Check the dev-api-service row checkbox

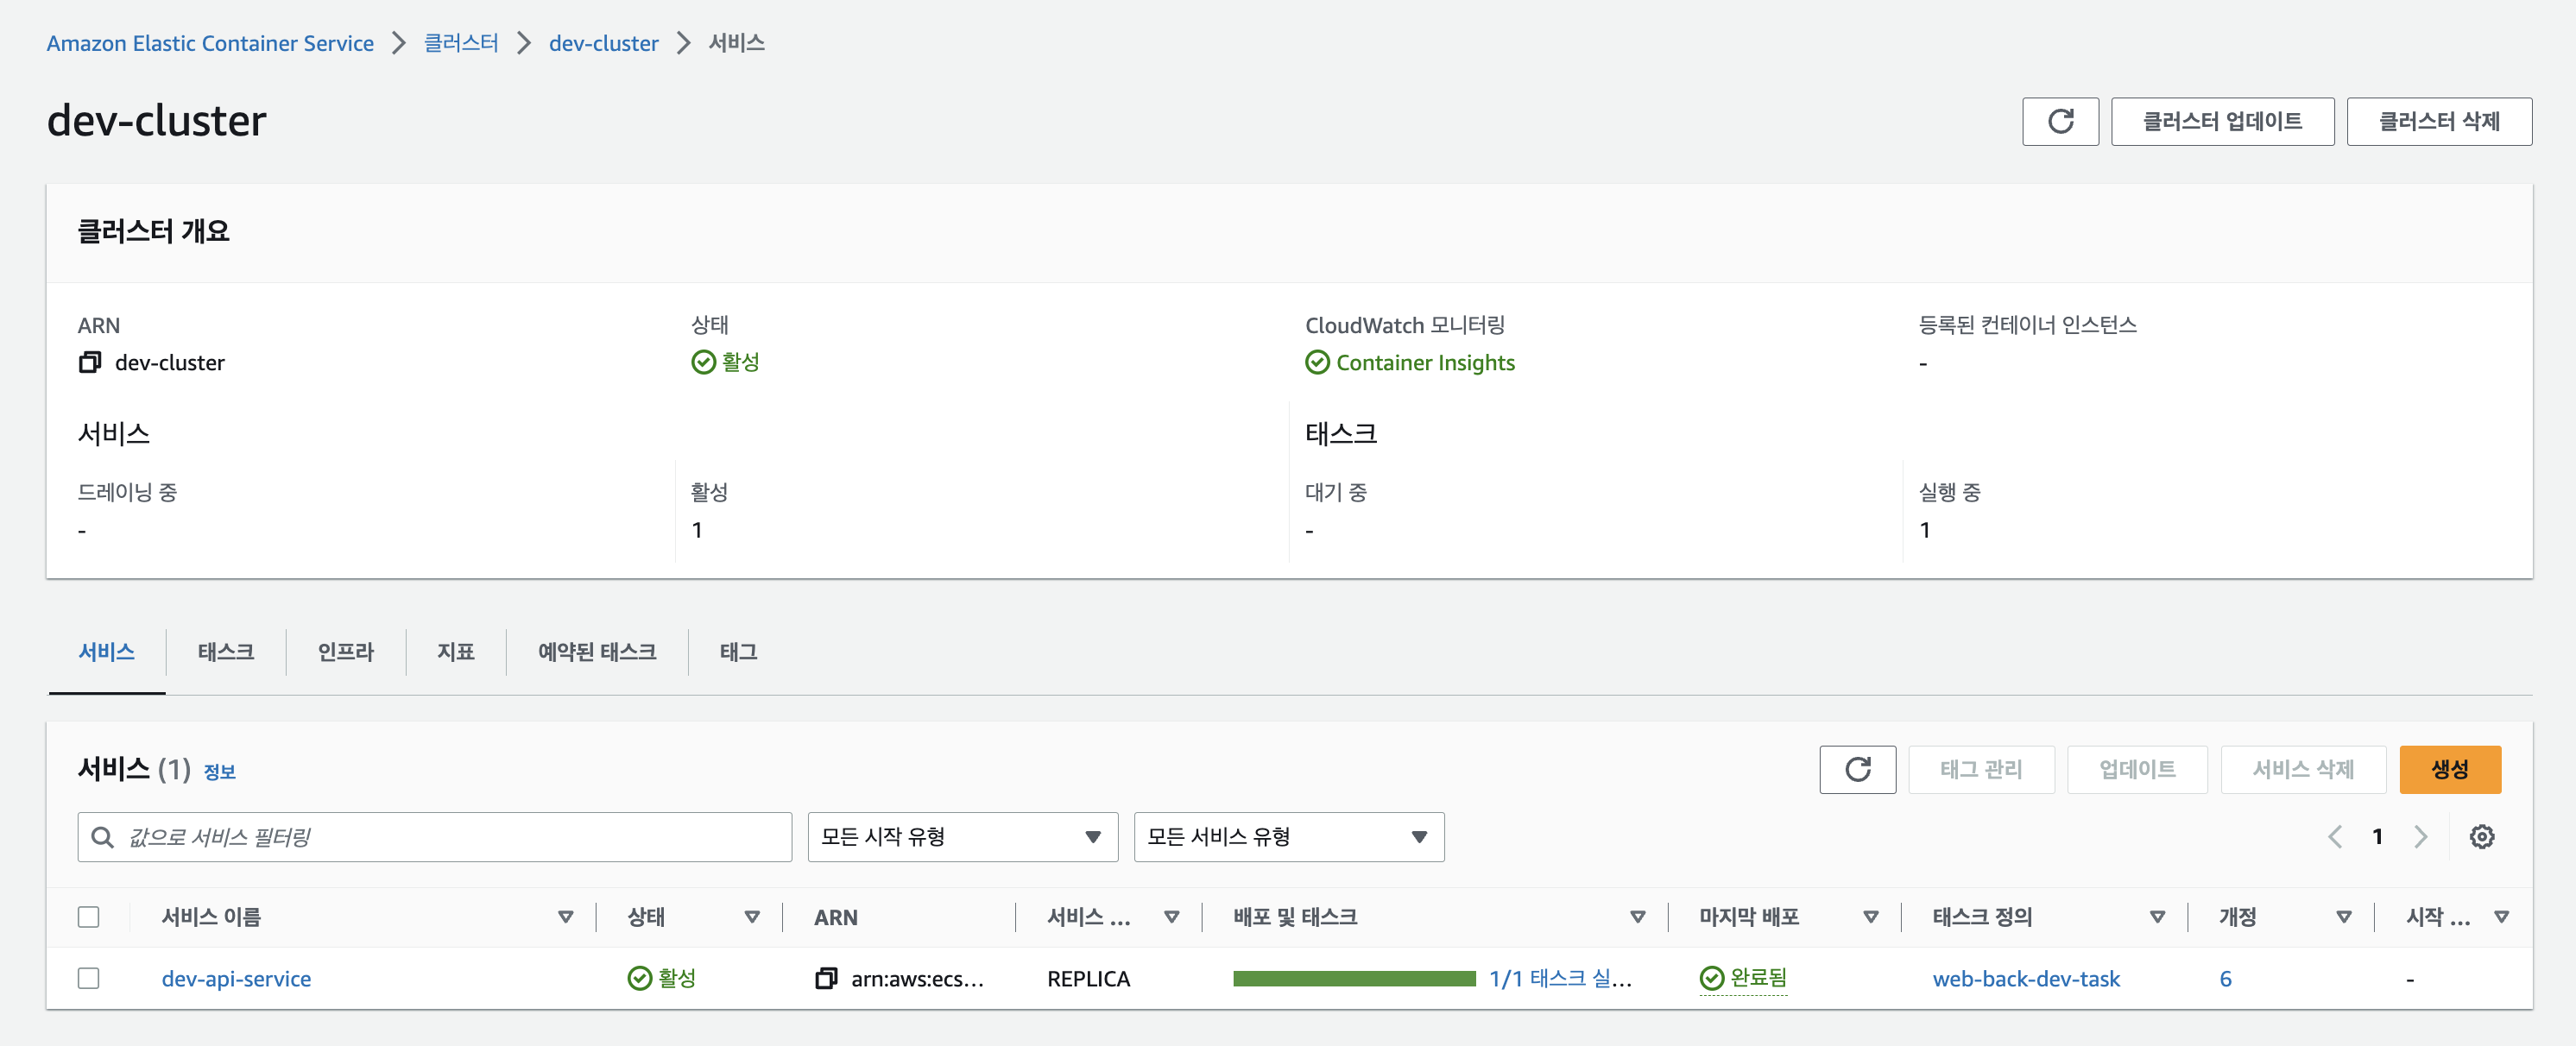point(89,978)
